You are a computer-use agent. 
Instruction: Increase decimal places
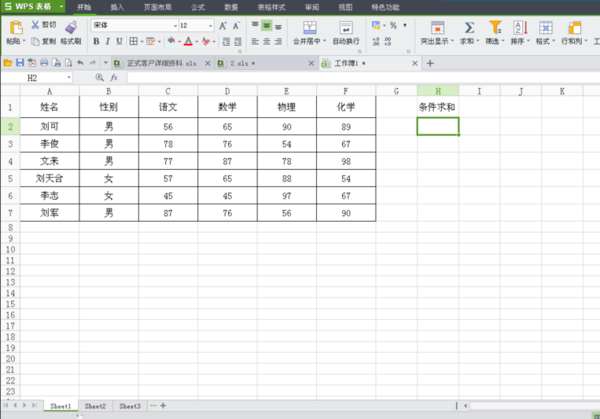[x=376, y=41]
